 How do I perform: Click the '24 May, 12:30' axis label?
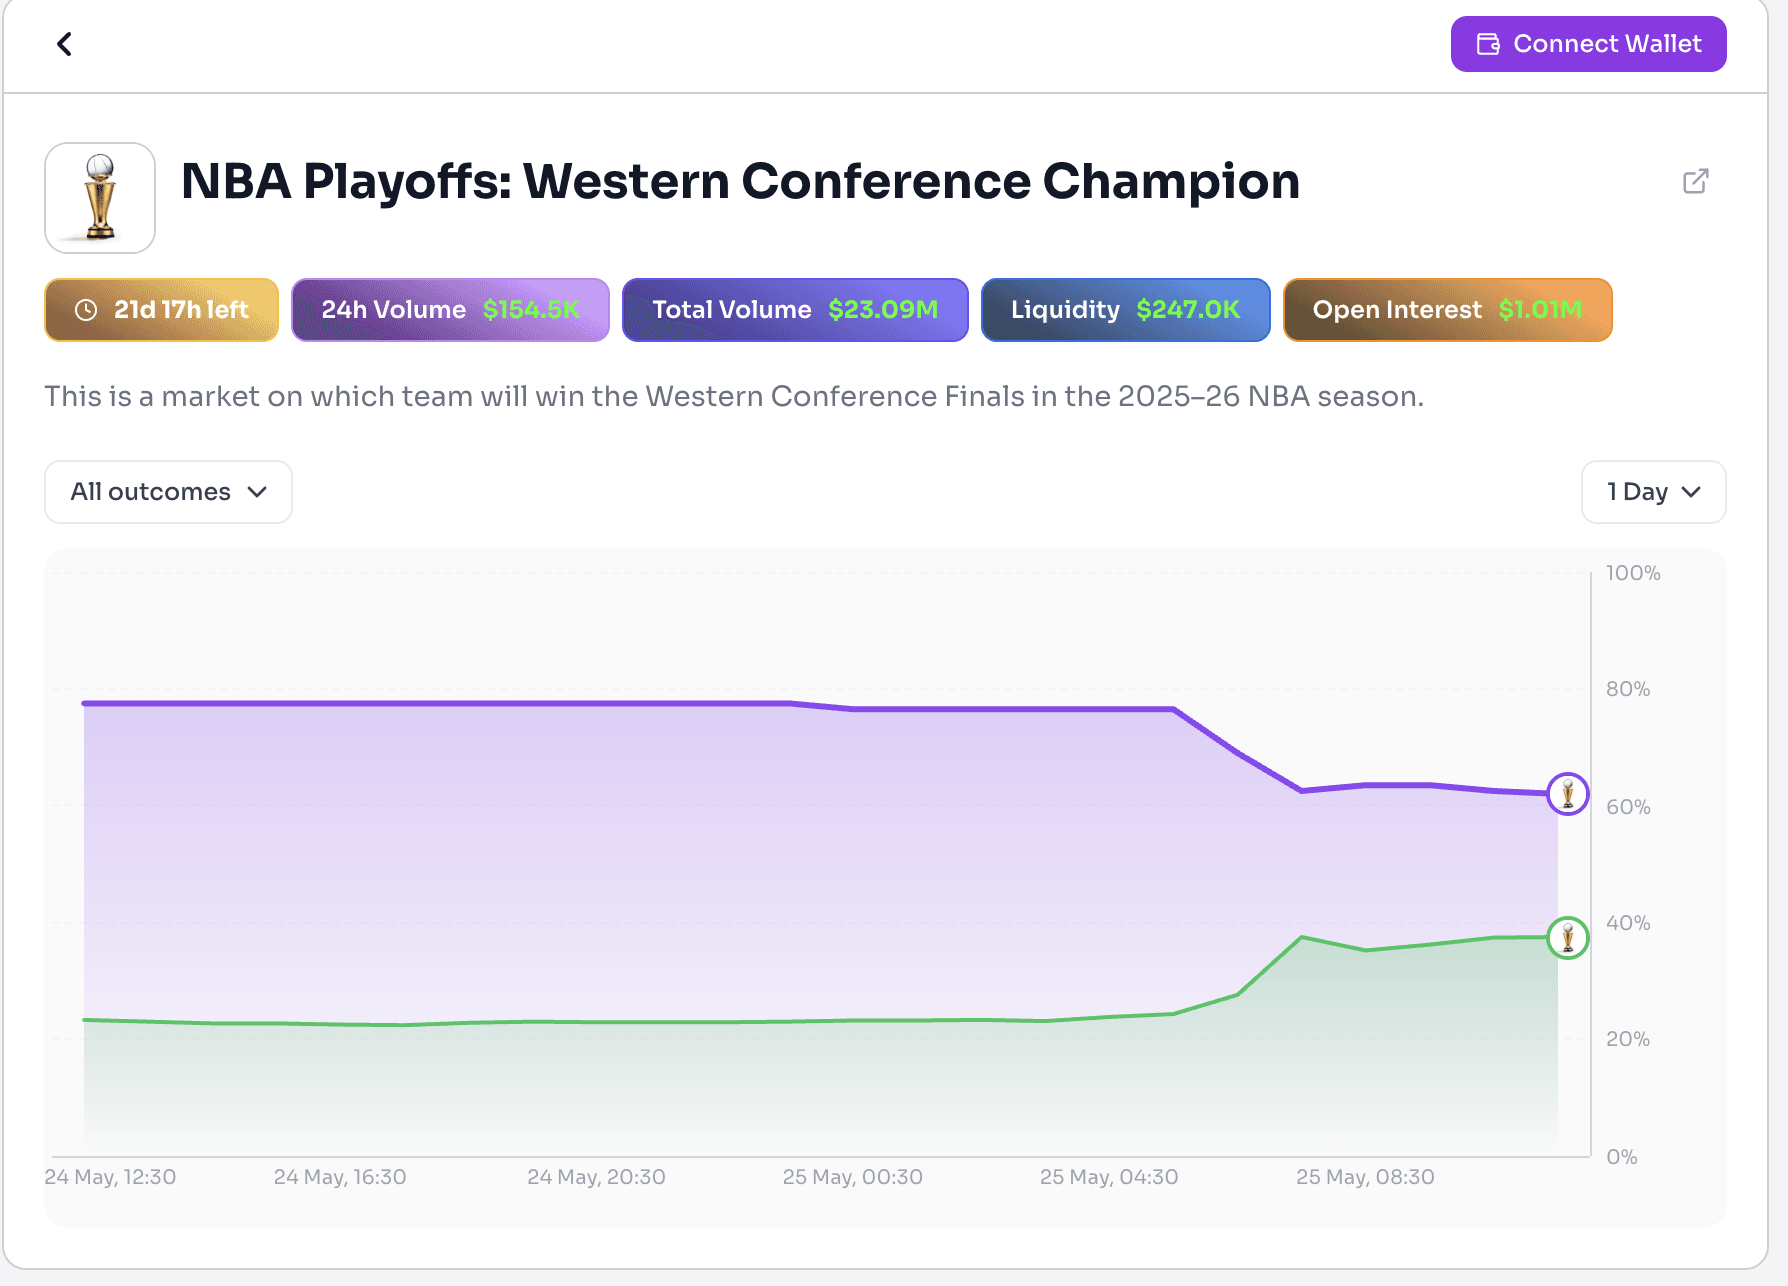click(x=110, y=1177)
